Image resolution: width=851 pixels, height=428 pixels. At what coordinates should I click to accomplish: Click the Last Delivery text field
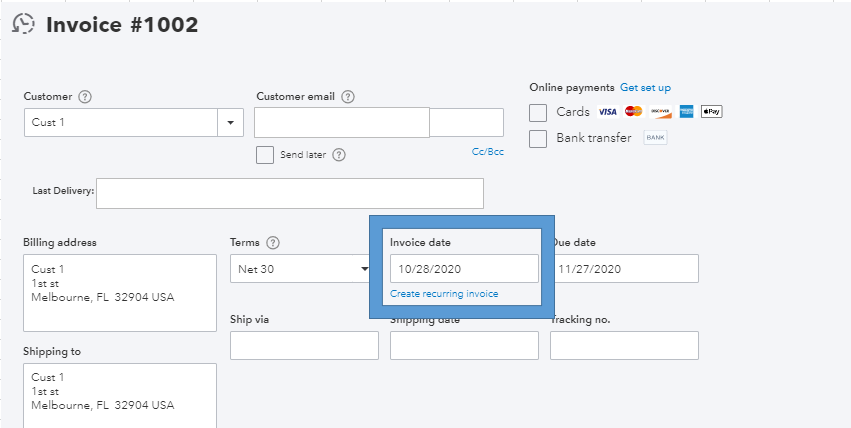(289, 193)
